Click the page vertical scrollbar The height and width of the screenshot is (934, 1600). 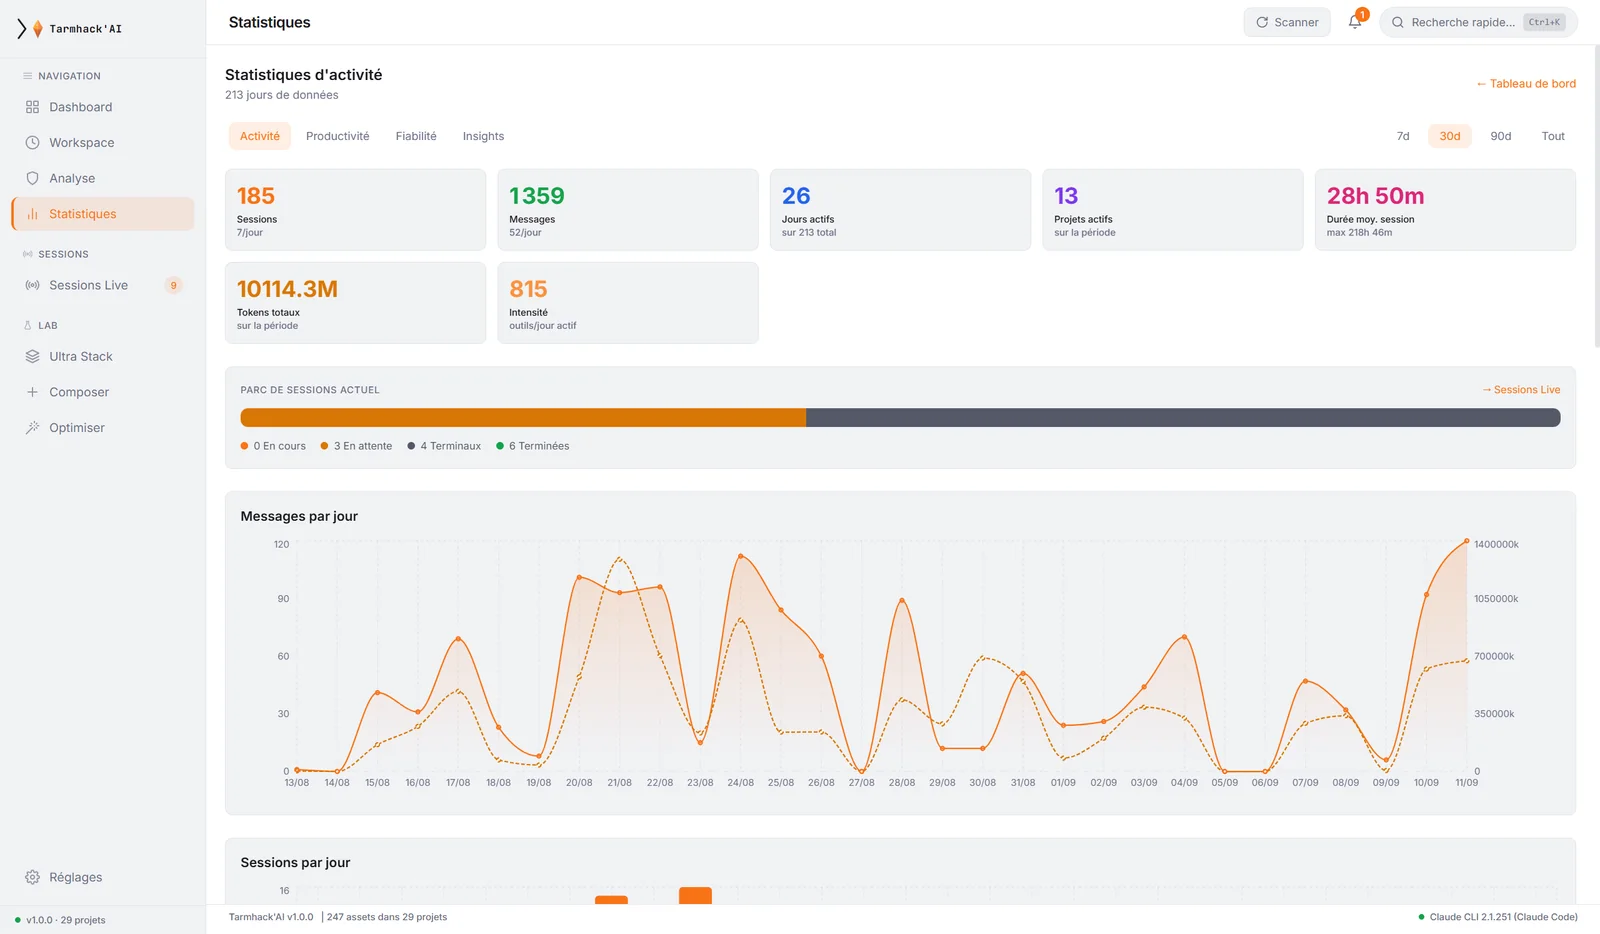tap(1596, 196)
